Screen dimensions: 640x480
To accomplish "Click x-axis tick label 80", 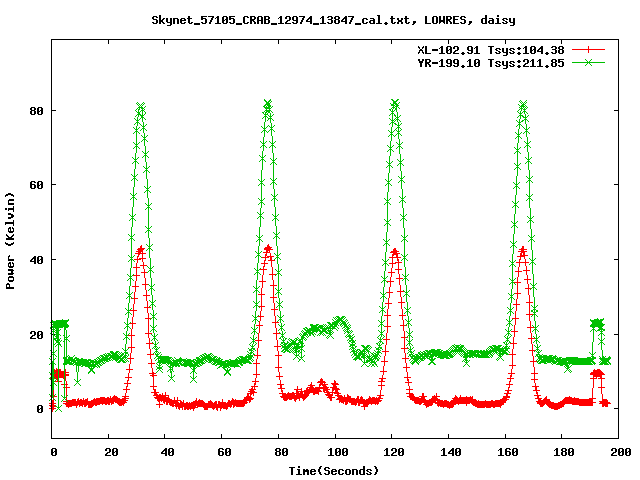I will [x=281, y=452].
